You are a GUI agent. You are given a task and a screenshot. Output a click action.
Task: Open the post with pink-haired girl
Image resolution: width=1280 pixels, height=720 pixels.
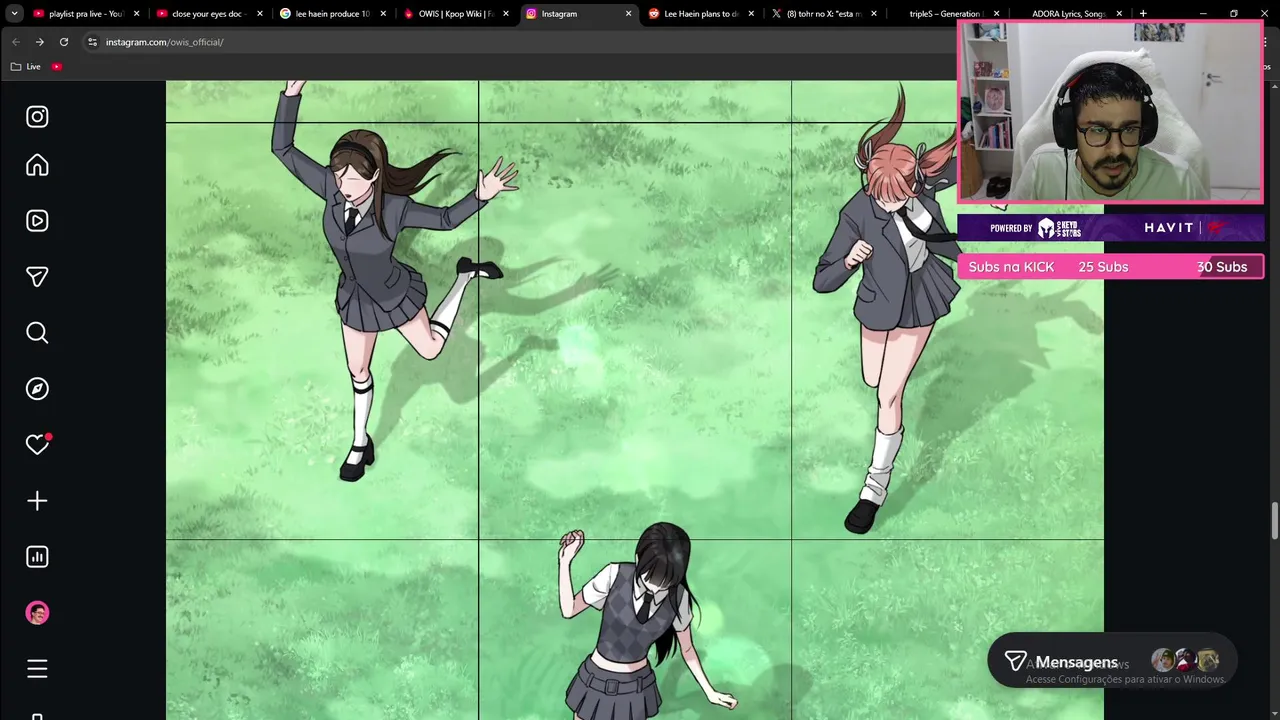click(947, 331)
